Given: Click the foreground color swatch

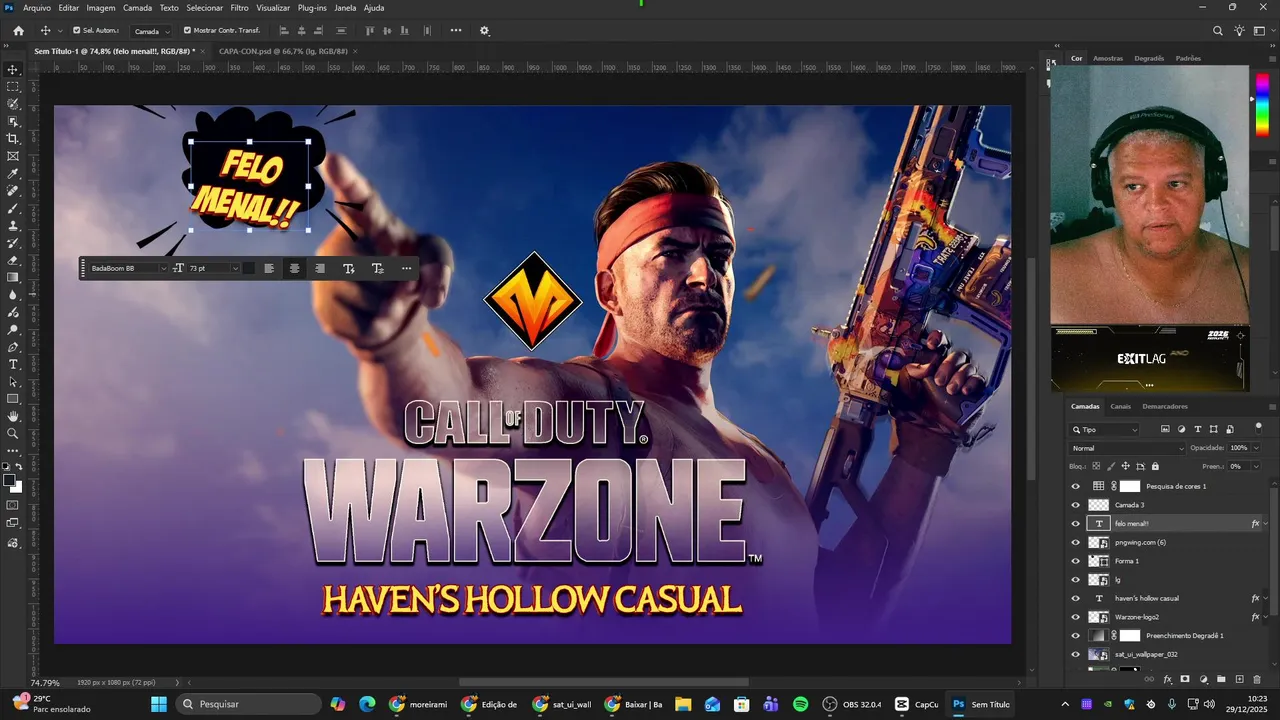Looking at the screenshot, I should [x=9, y=481].
